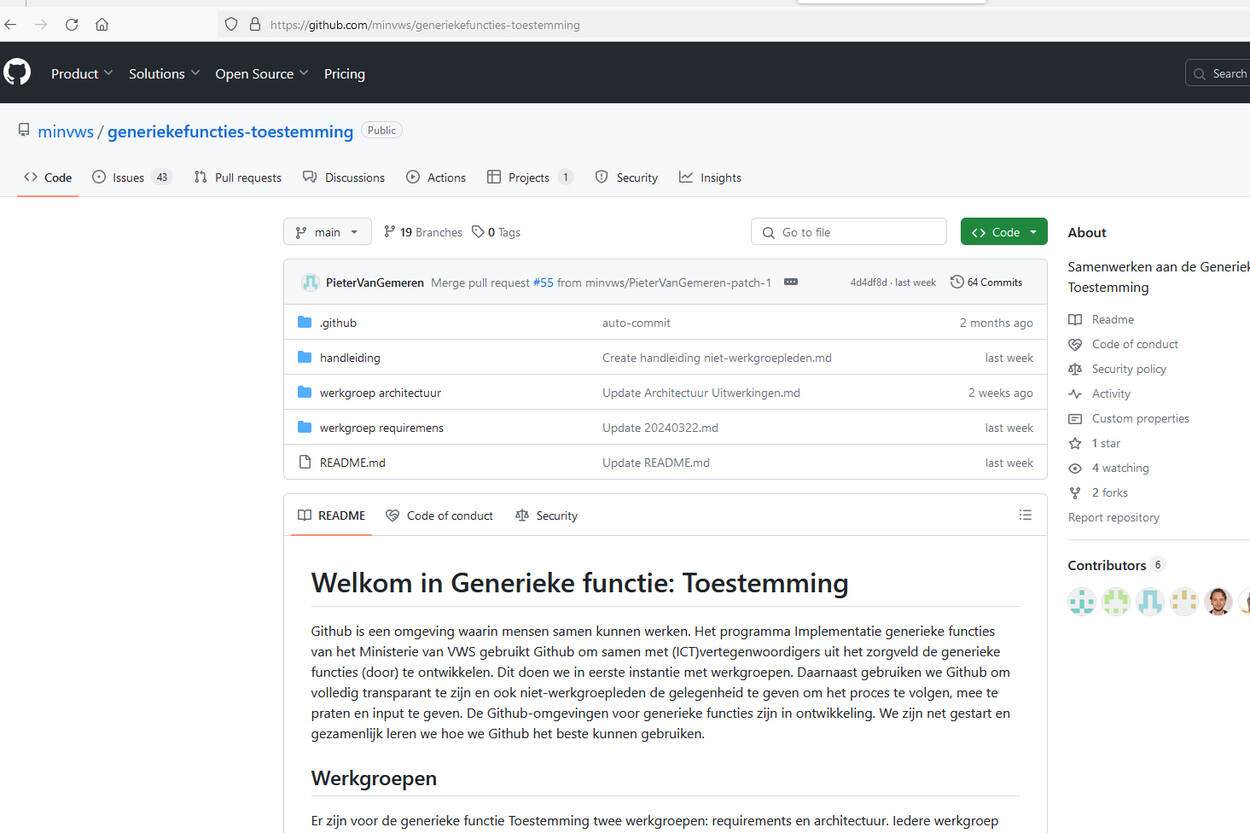
Task: Switch to the Issues tab
Action: click(x=132, y=177)
